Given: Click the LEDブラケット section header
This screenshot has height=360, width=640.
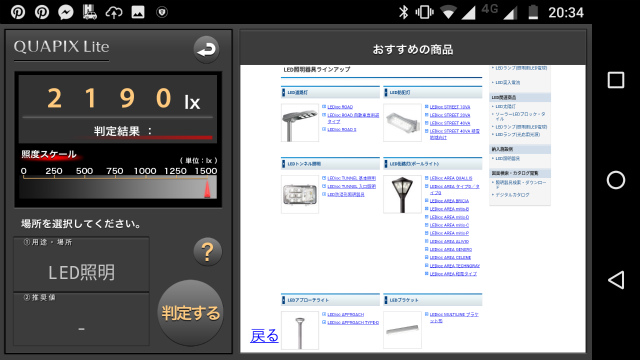Looking at the screenshot, I should pyautogui.click(x=433, y=300).
